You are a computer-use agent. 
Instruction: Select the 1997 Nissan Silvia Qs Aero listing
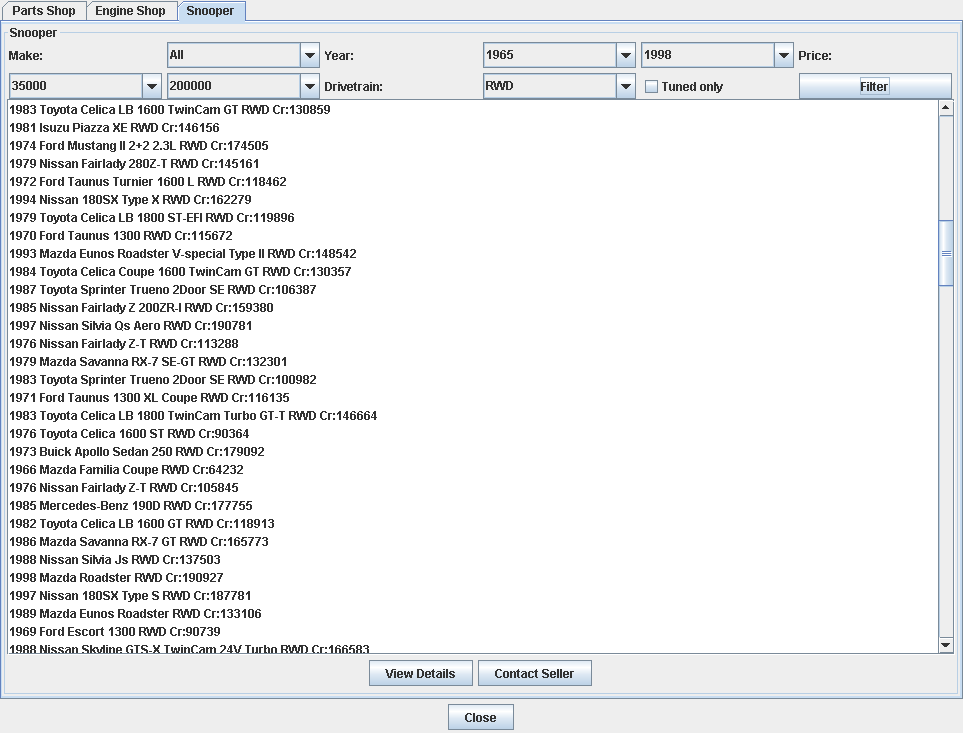coord(473,326)
